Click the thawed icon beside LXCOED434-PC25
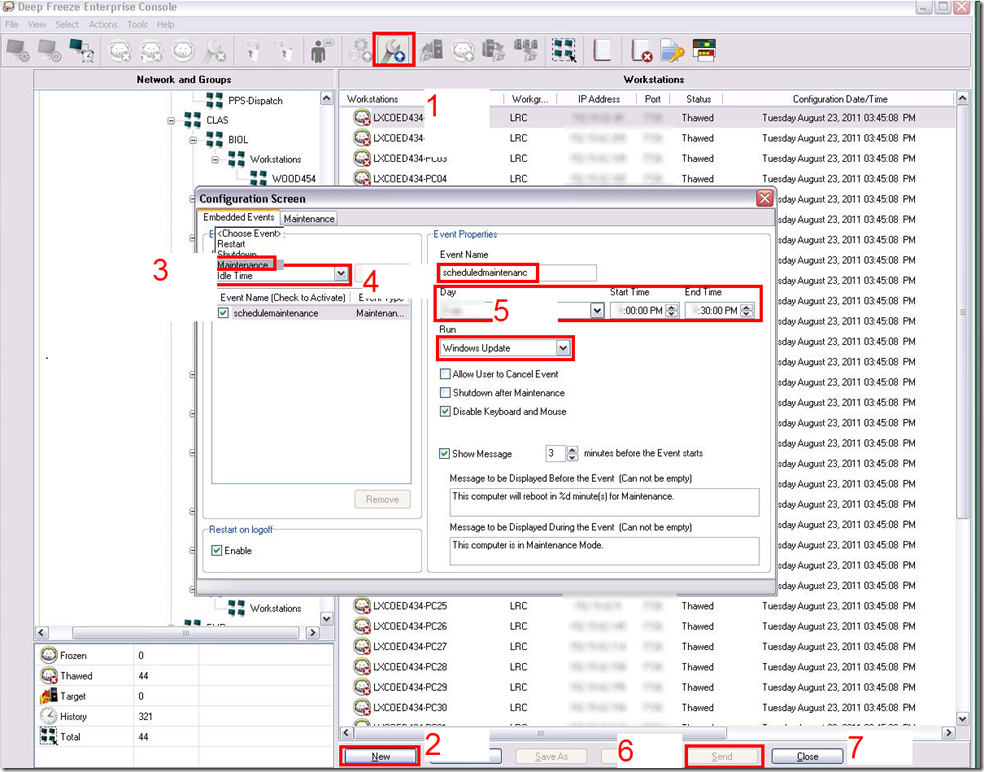Screen dimensions: 984x772 pyautogui.click(x=361, y=606)
